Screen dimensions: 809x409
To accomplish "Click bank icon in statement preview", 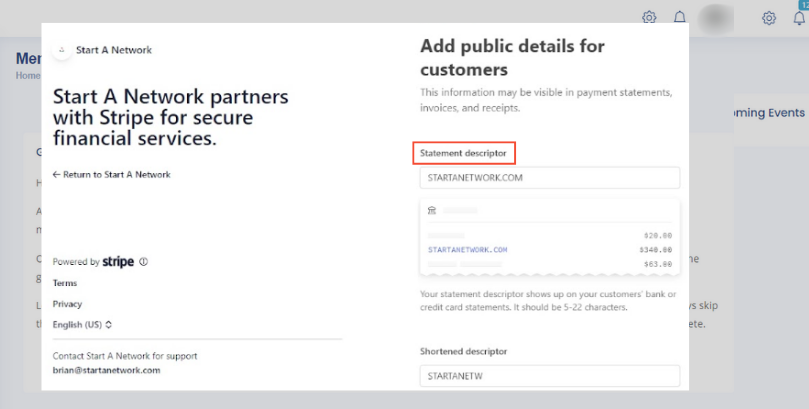I will (432, 211).
